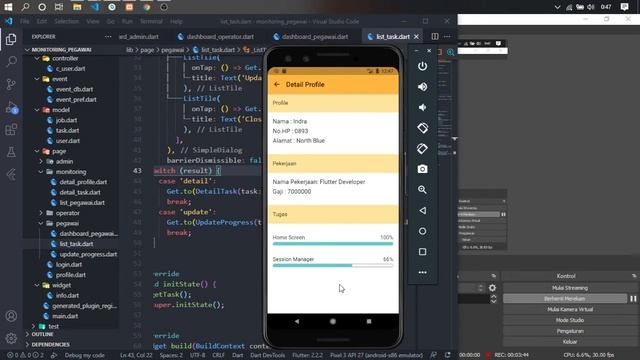The height and width of the screenshot is (360, 640).
Task: Open the Help menu
Action: point(176,21)
